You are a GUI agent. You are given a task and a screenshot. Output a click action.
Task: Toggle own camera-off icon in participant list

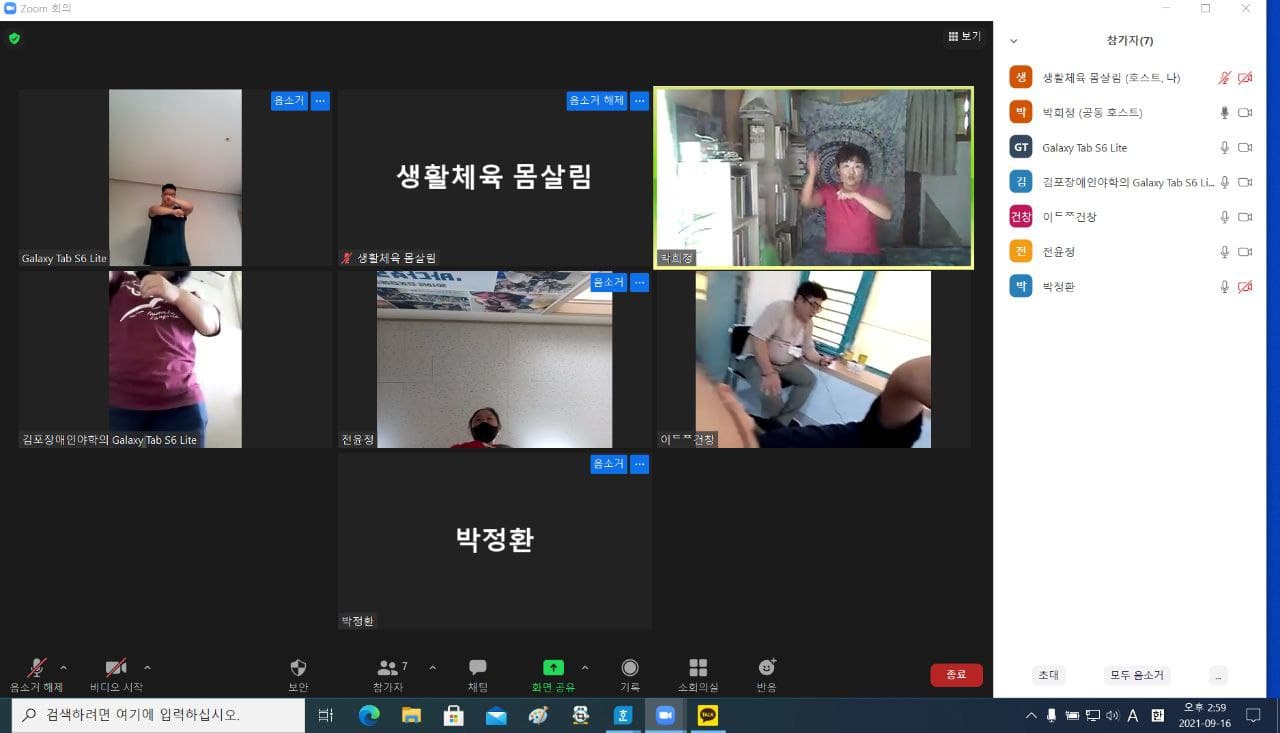[x=1245, y=77]
